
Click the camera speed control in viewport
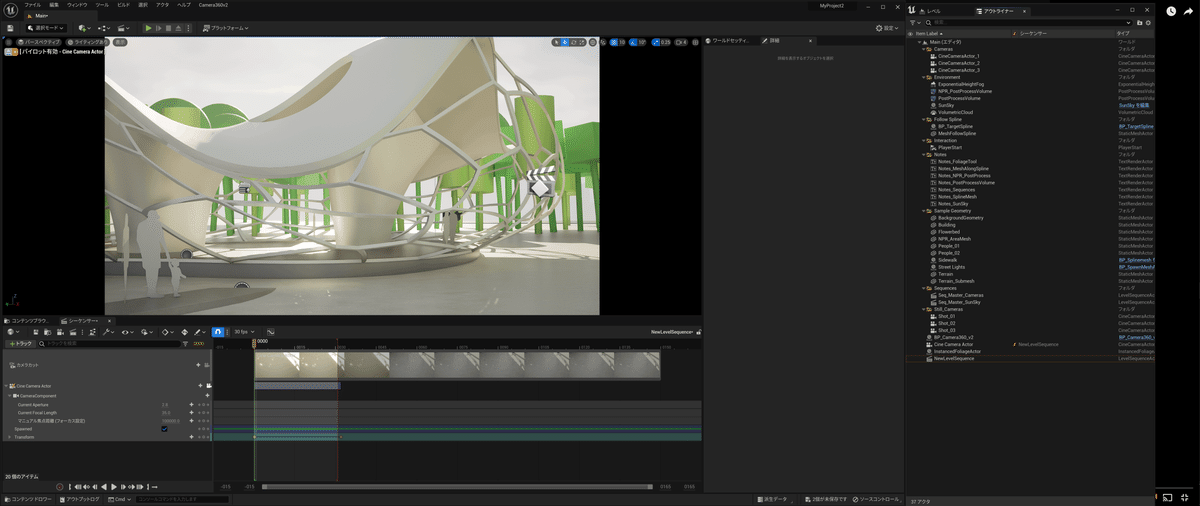tap(680, 42)
